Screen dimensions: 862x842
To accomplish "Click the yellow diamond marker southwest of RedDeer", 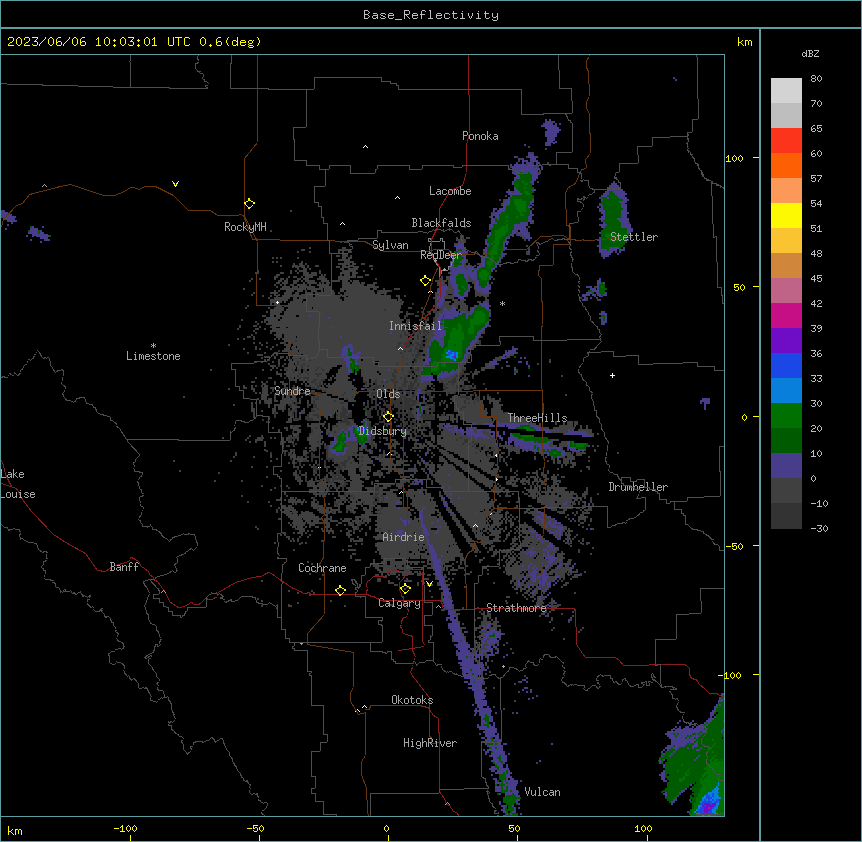I will (426, 281).
